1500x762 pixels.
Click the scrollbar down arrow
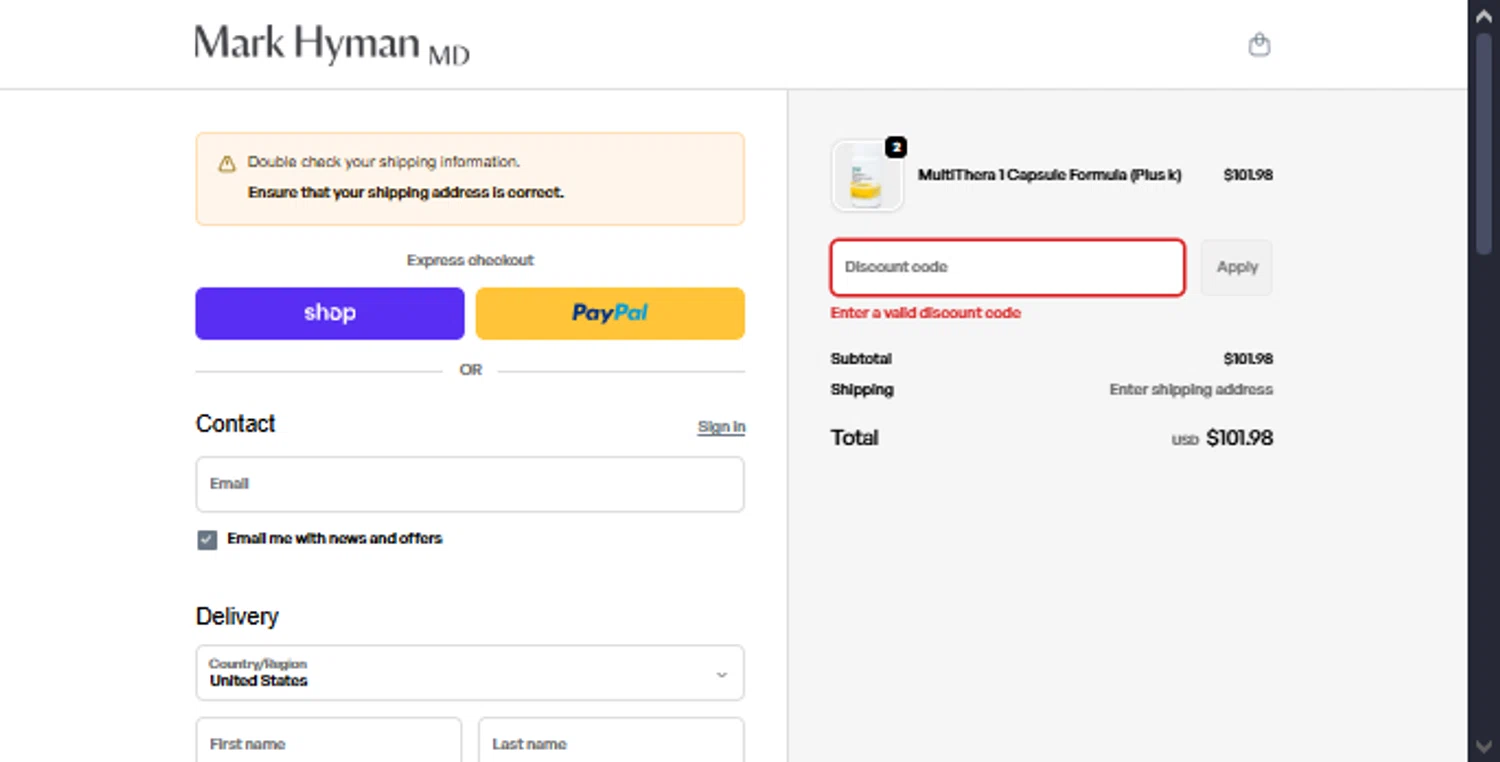click(1484, 747)
